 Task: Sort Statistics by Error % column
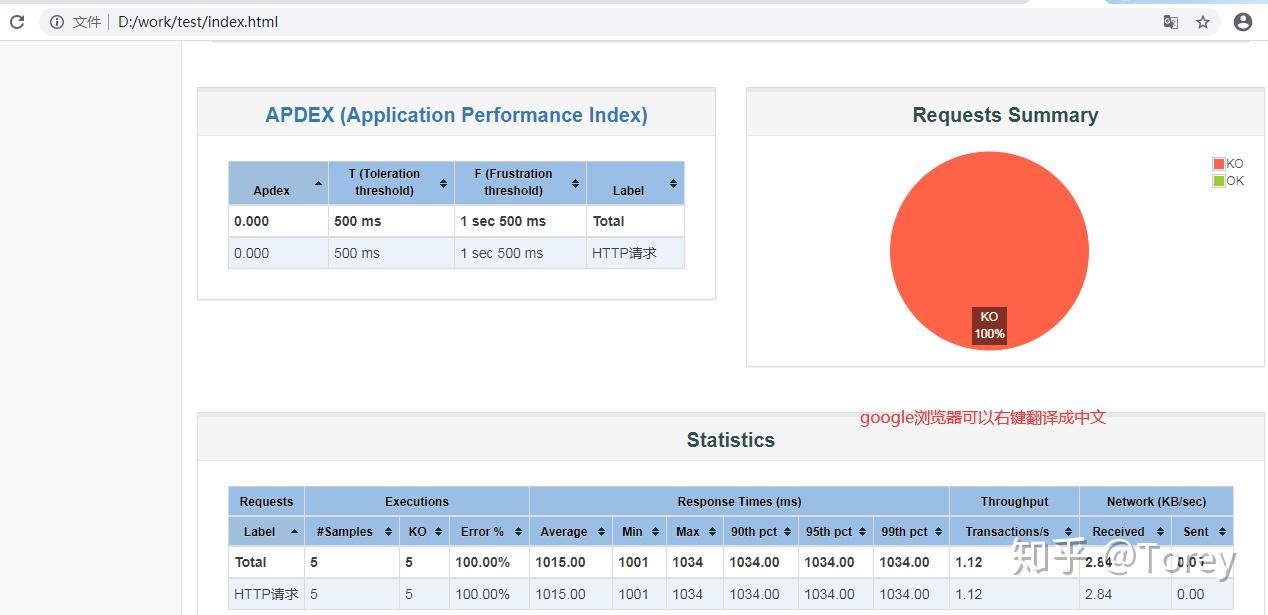tap(489, 531)
